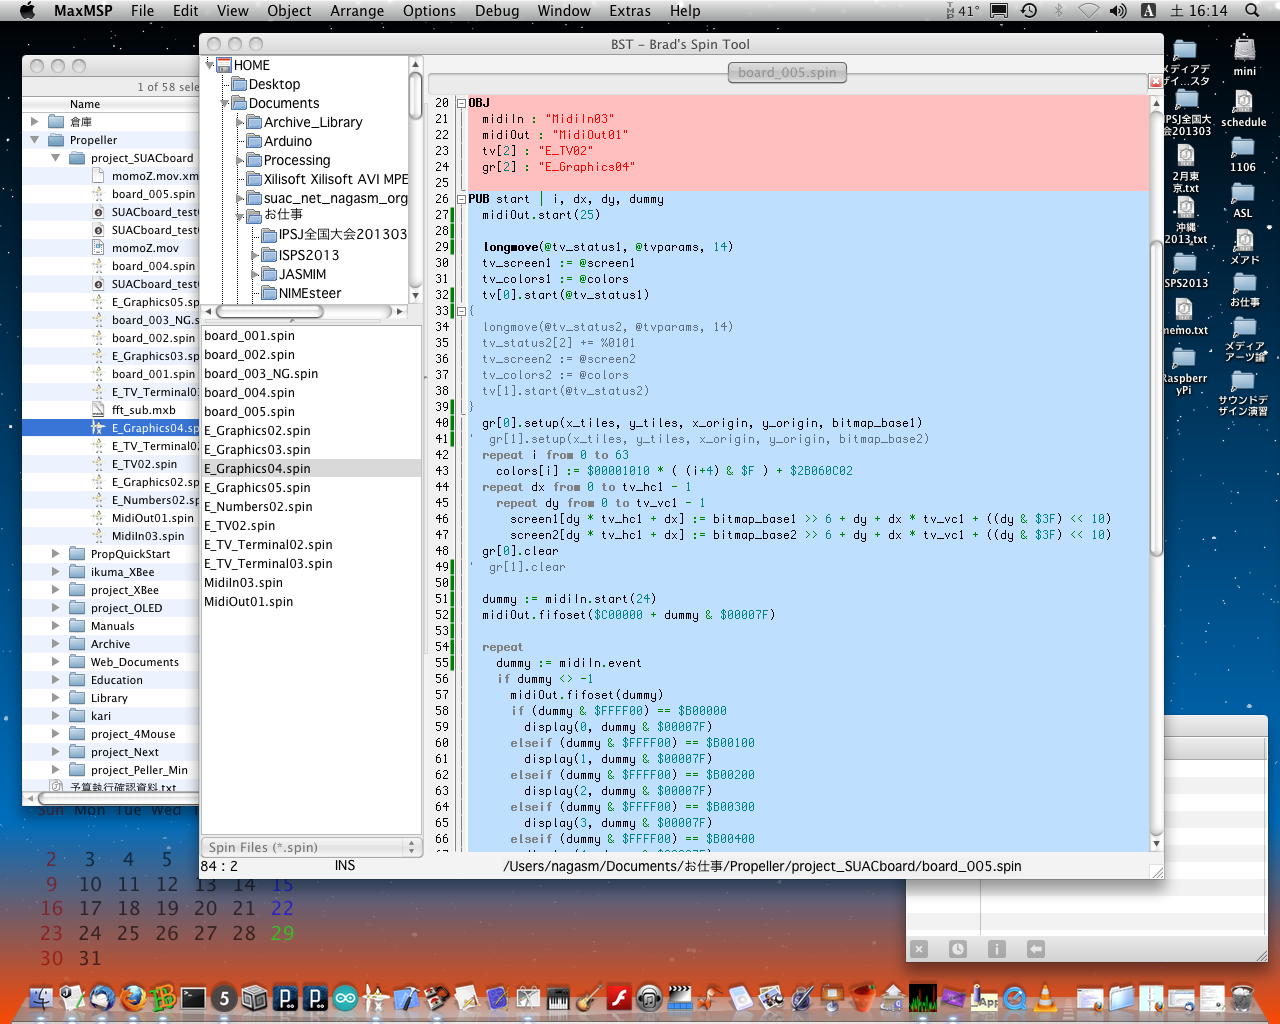Screen dimensions: 1280x1024
Task: Open the Time Machine menu bar icon
Action: [x=1029, y=11]
